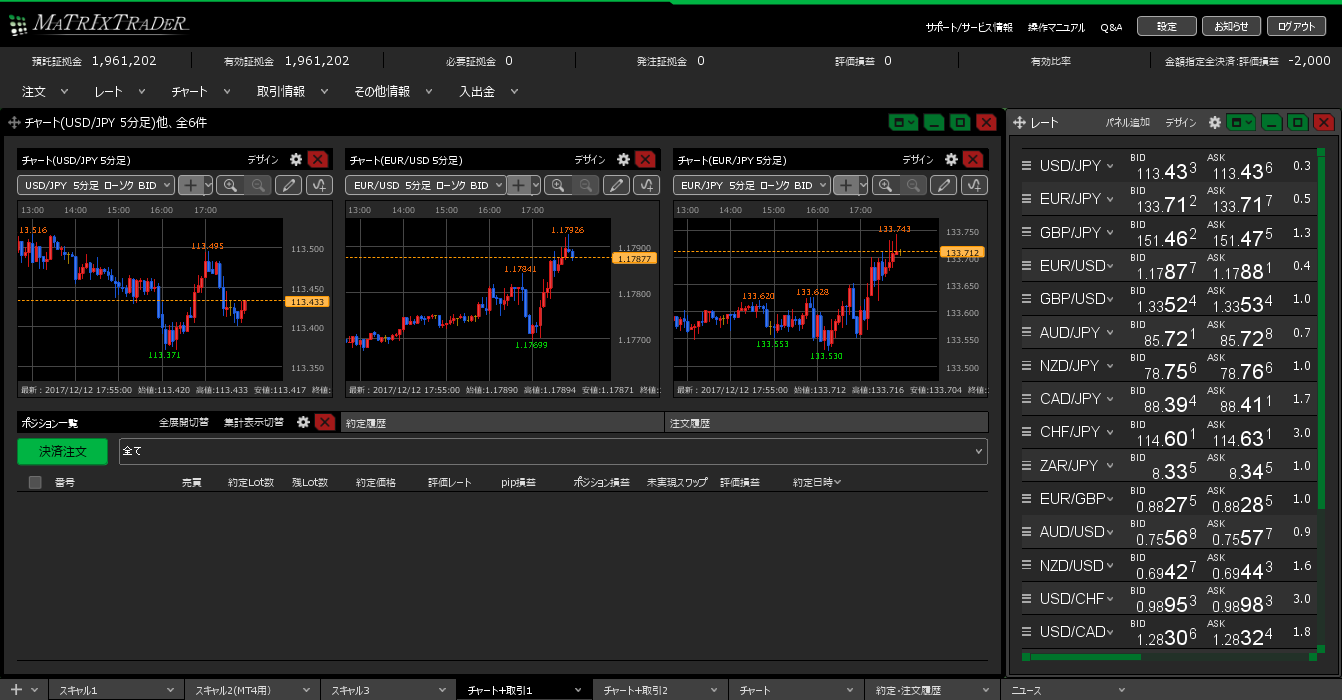Image resolution: width=1342 pixels, height=700 pixels.
Task: Open the サポート/サービス情報 link
Action: click(968, 28)
